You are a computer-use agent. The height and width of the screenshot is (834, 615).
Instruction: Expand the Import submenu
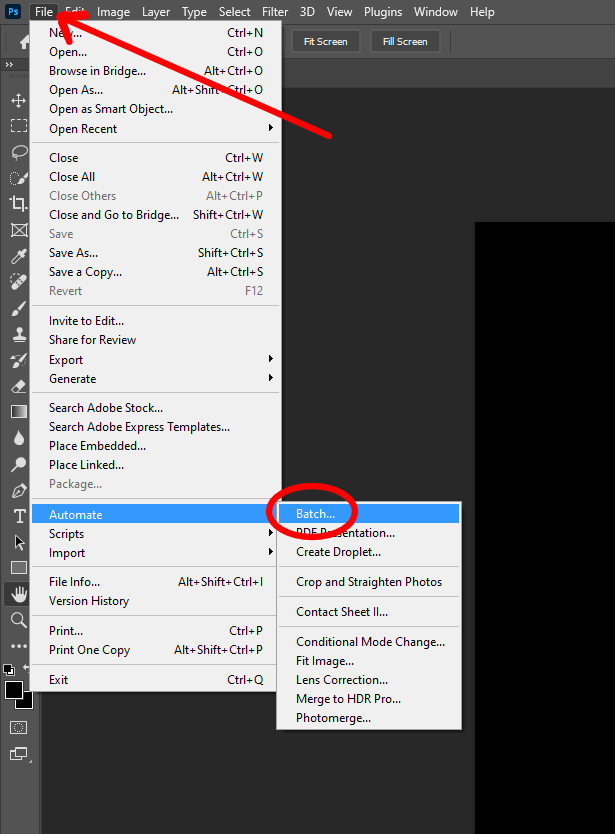coord(154,553)
